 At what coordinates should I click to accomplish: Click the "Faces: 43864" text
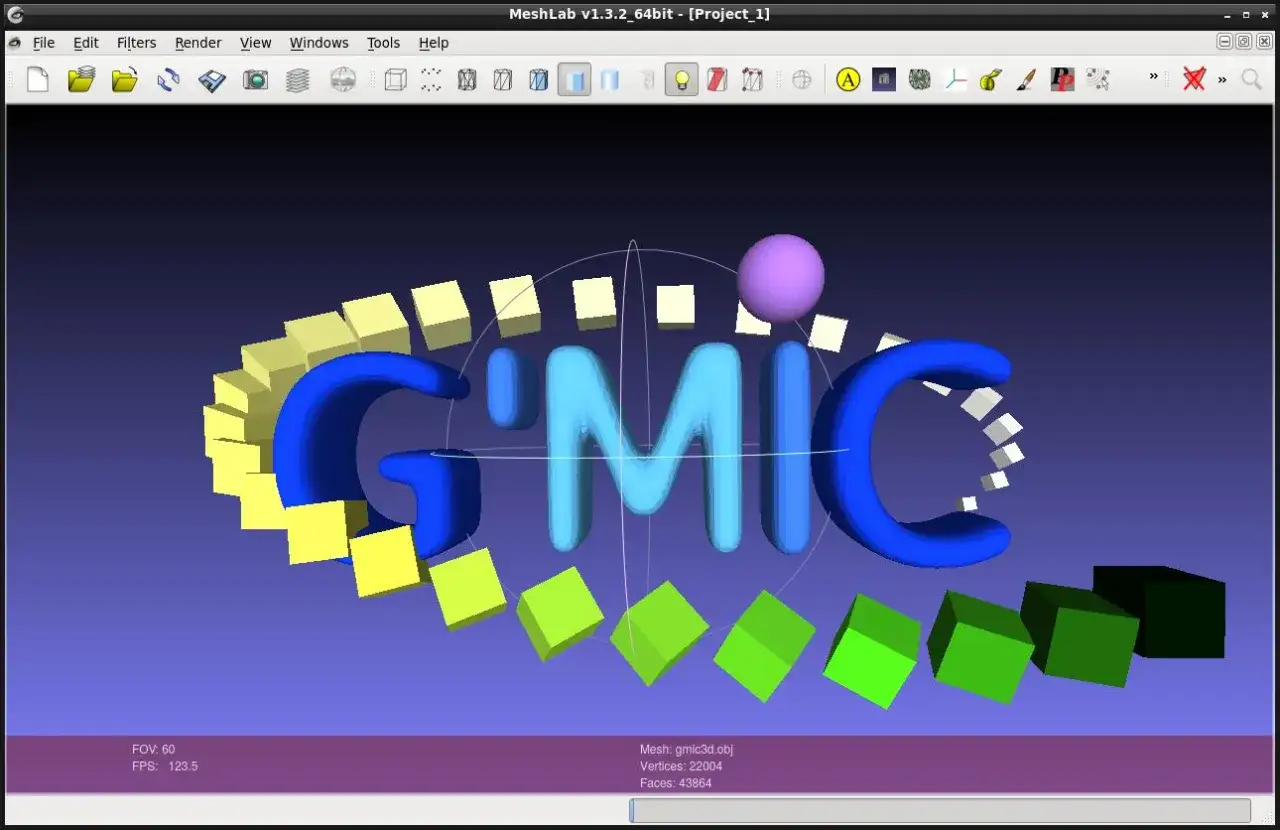(x=676, y=783)
